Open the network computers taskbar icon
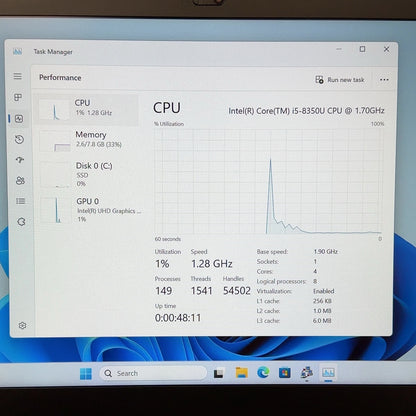 click(x=307, y=372)
